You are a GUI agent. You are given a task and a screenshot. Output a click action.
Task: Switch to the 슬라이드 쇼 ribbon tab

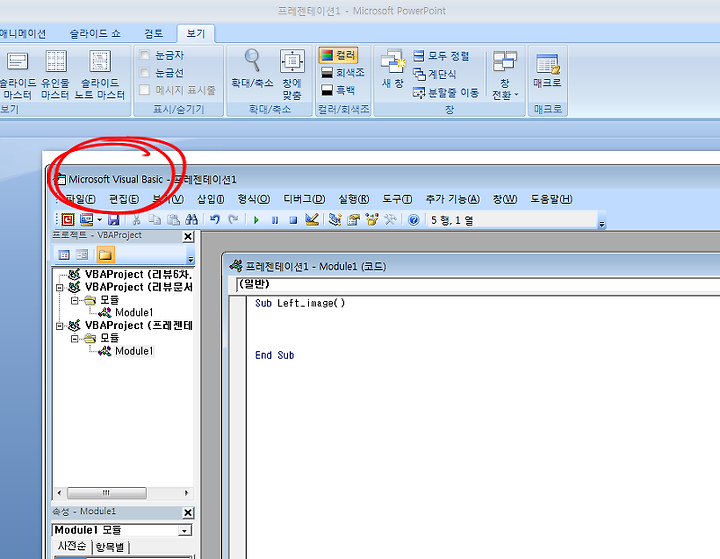(95, 34)
